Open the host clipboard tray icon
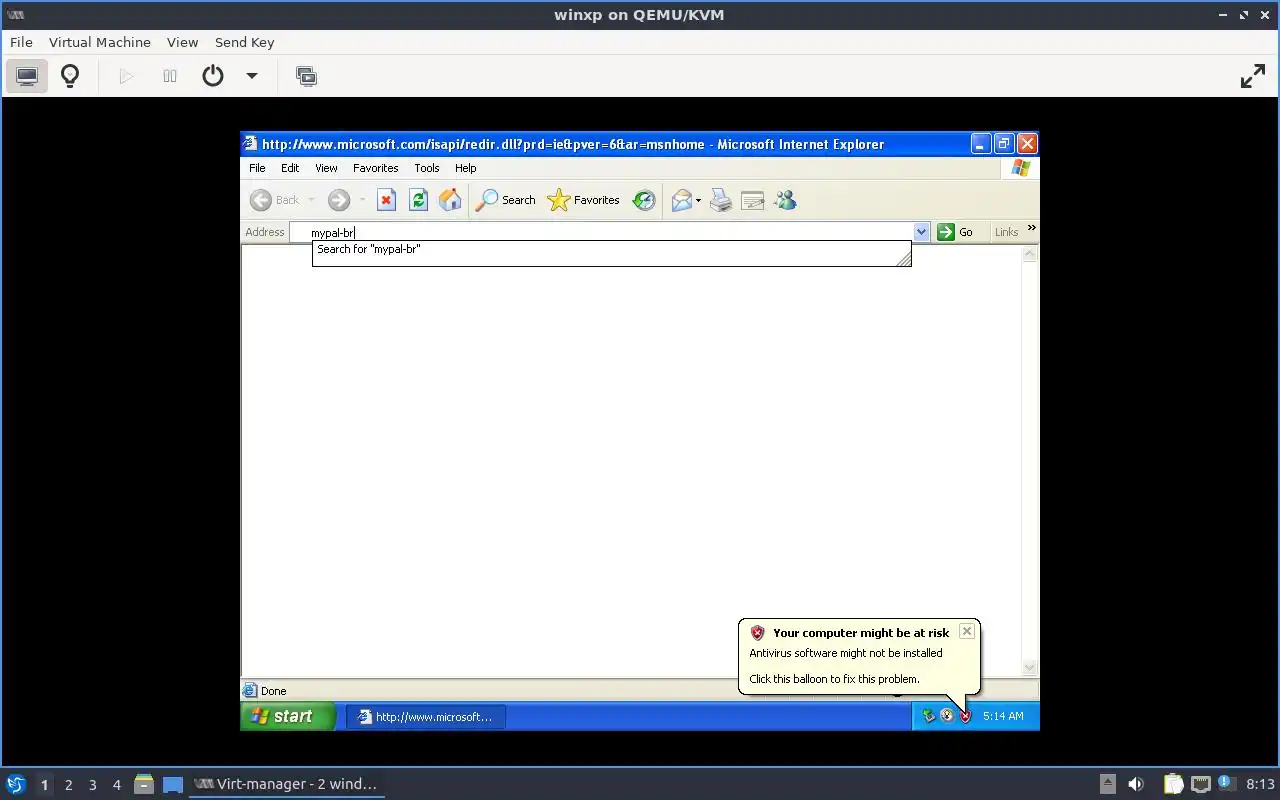Image resolution: width=1280 pixels, height=800 pixels. (x=1173, y=784)
